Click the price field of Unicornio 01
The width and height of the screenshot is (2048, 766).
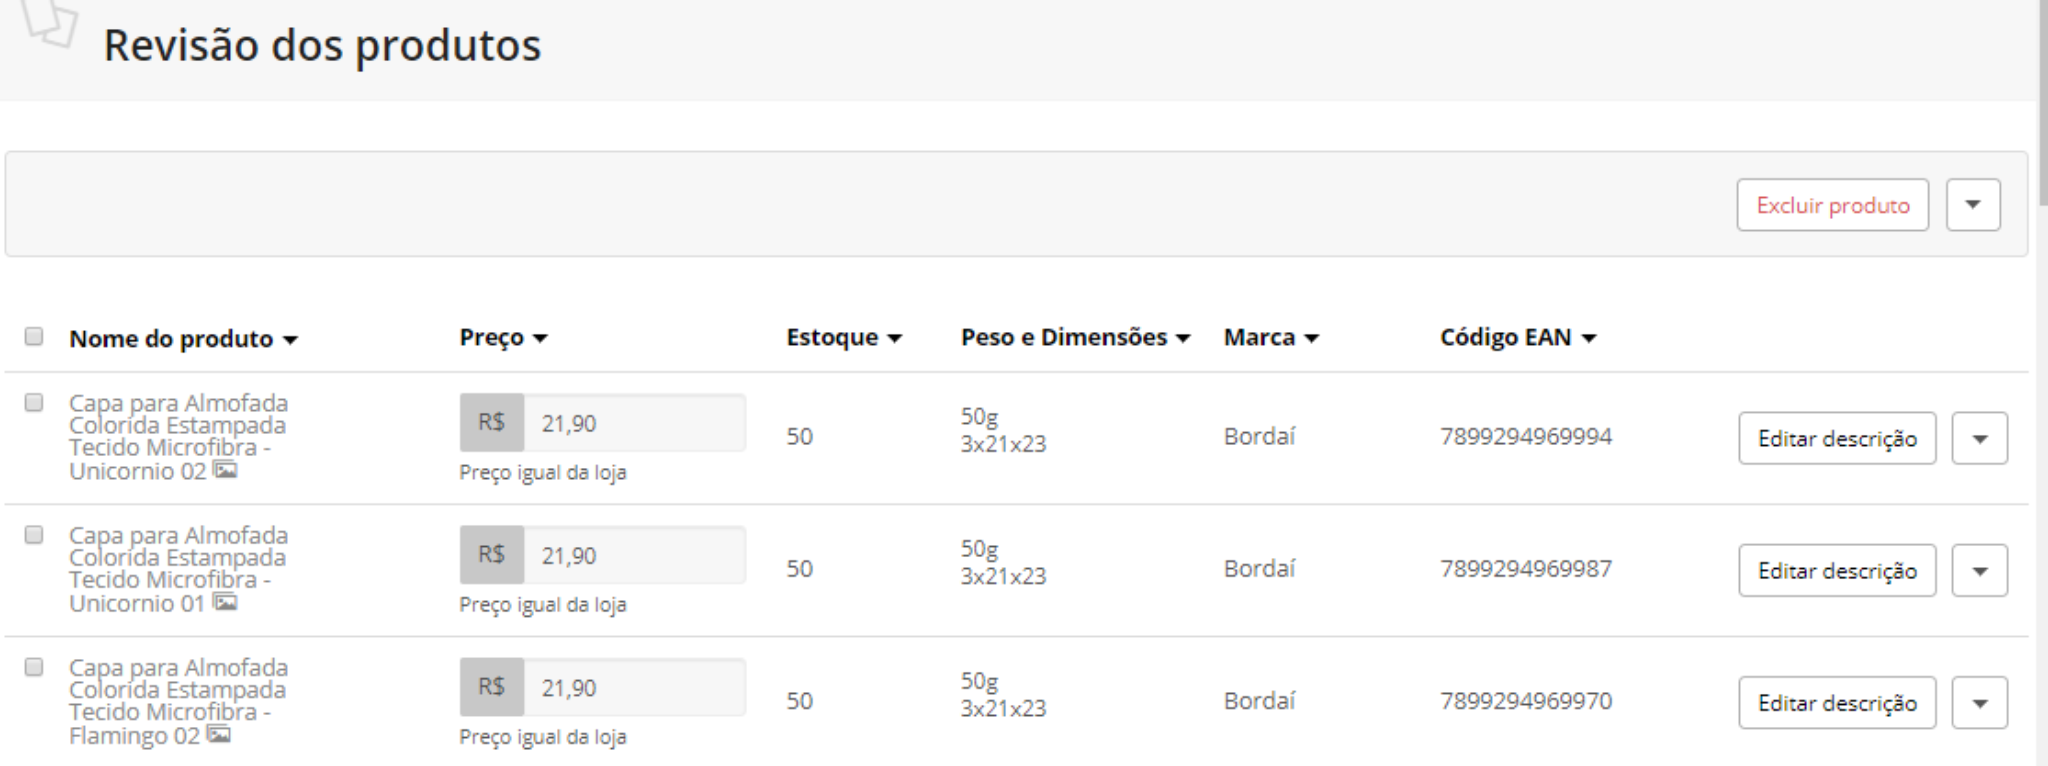(633, 556)
